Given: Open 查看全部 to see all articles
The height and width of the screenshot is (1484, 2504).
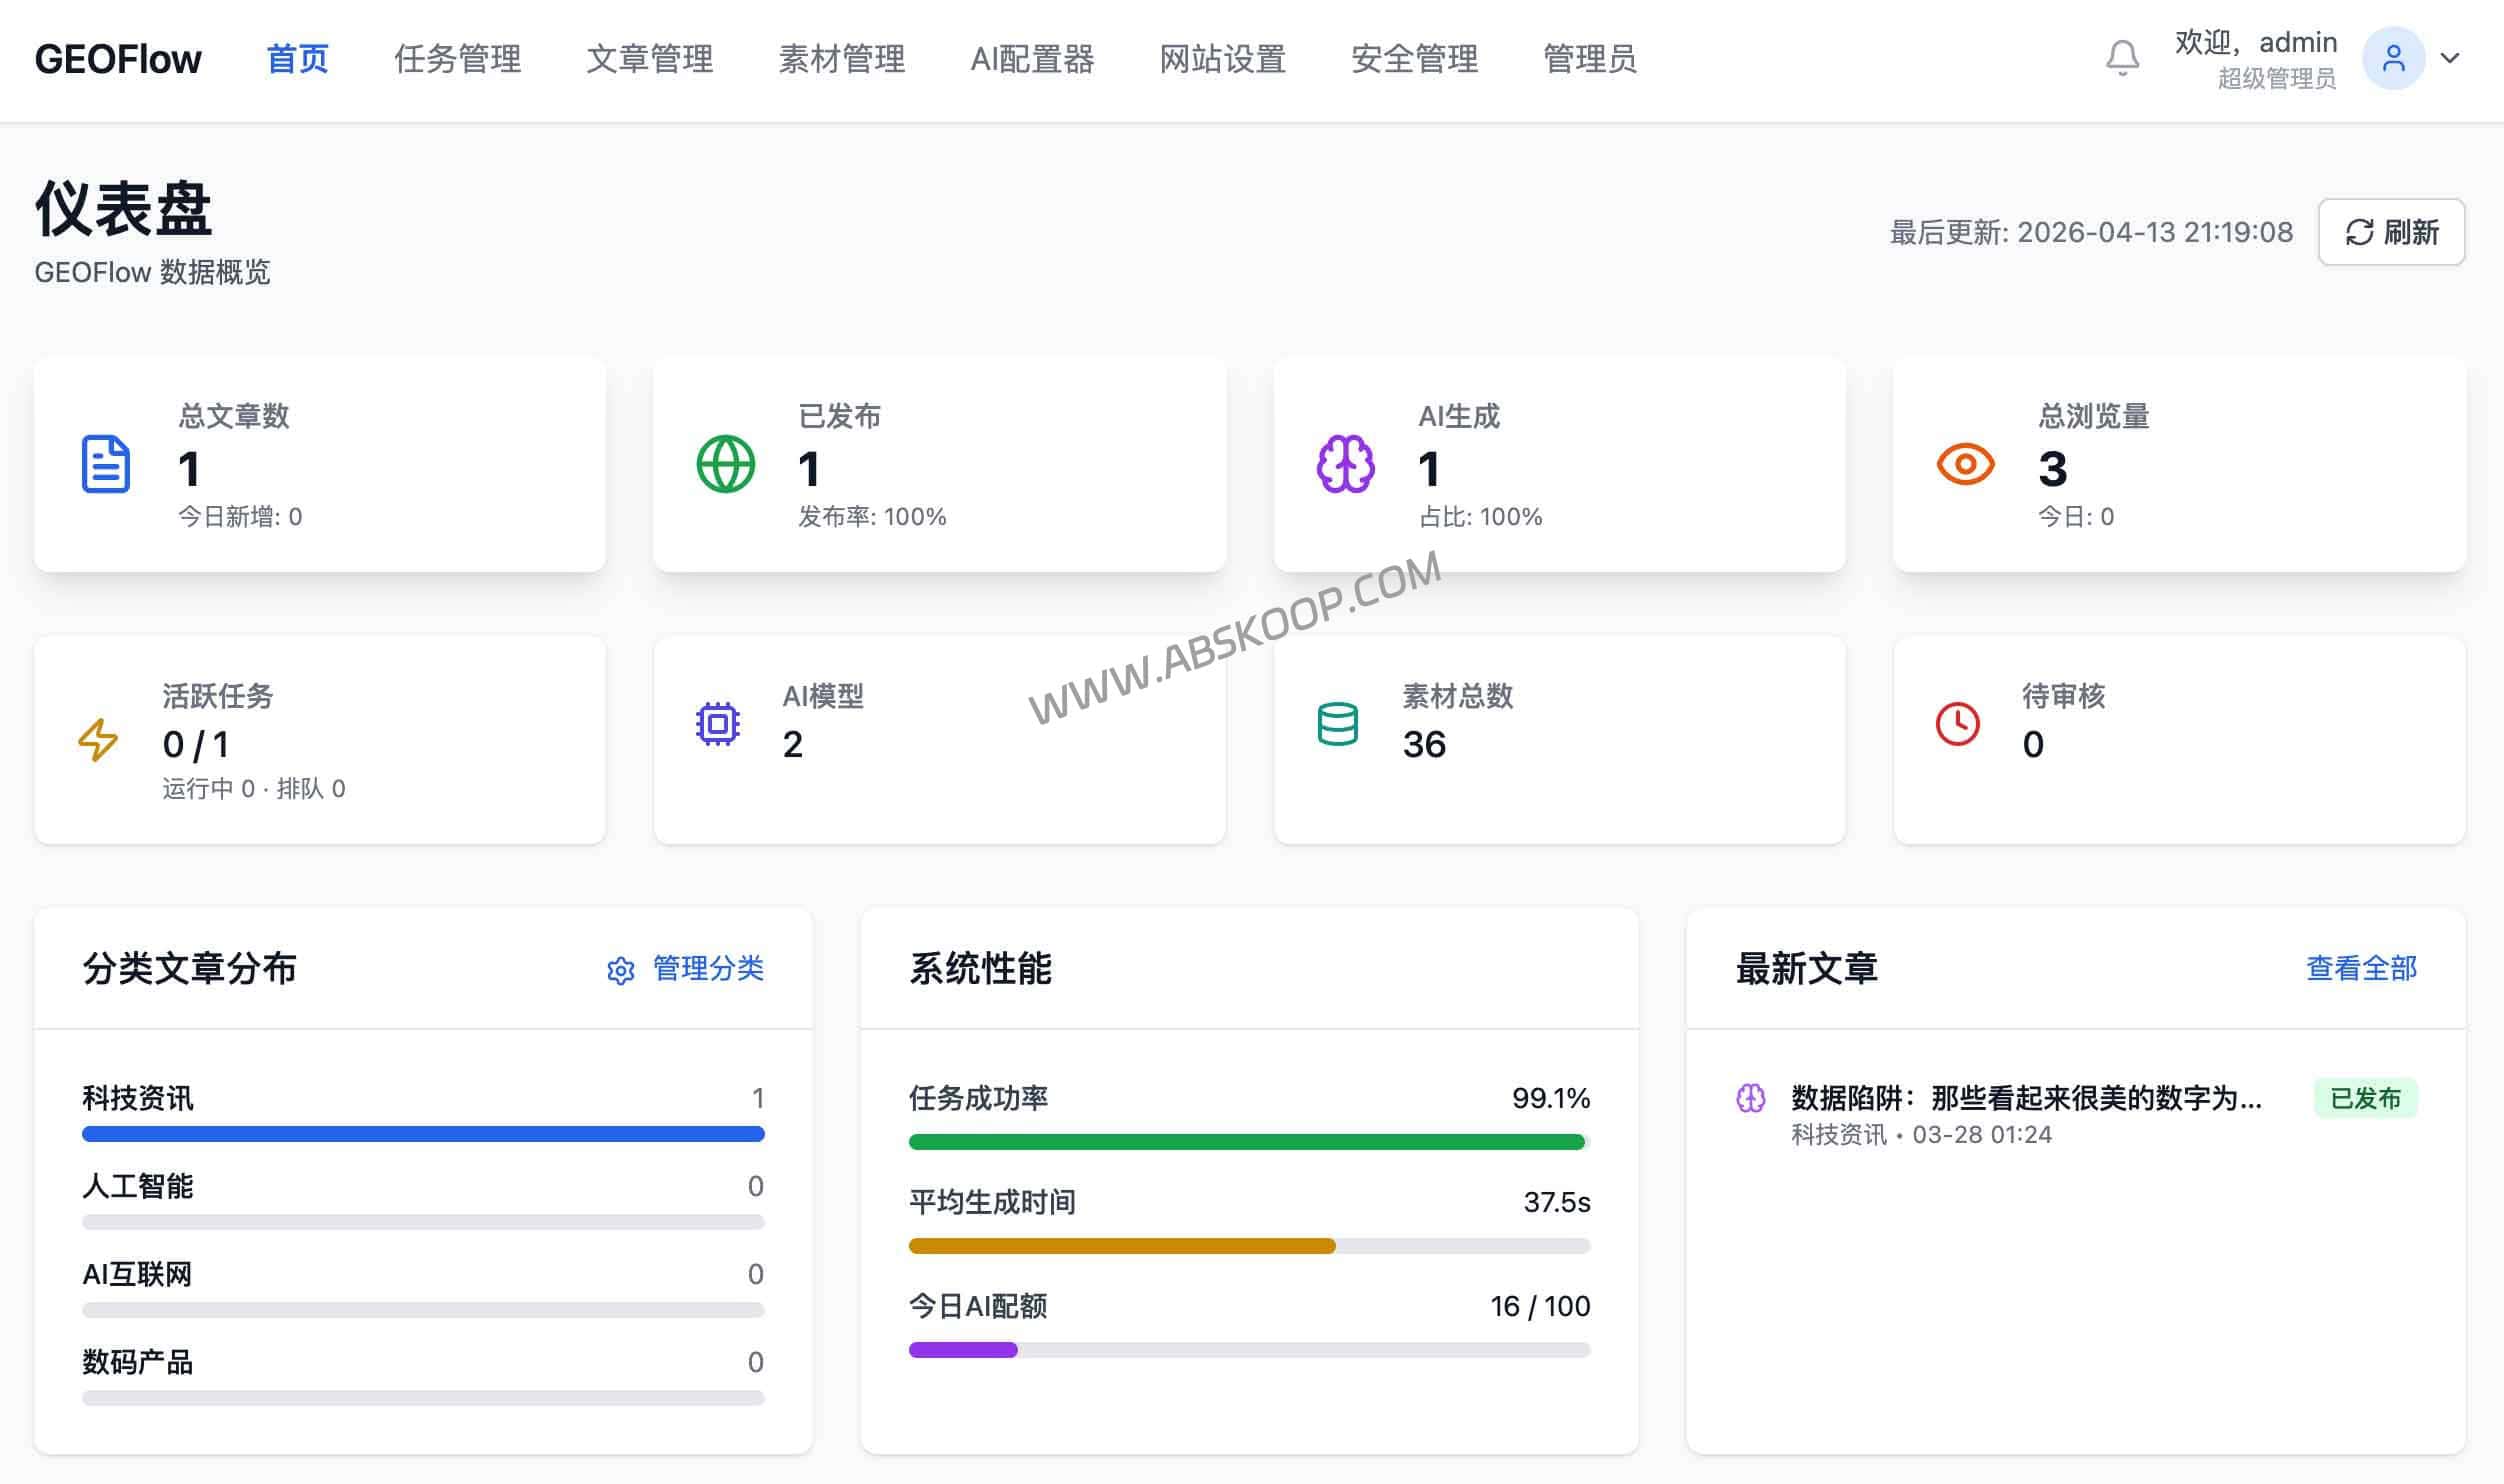Looking at the screenshot, I should [2362, 969].
